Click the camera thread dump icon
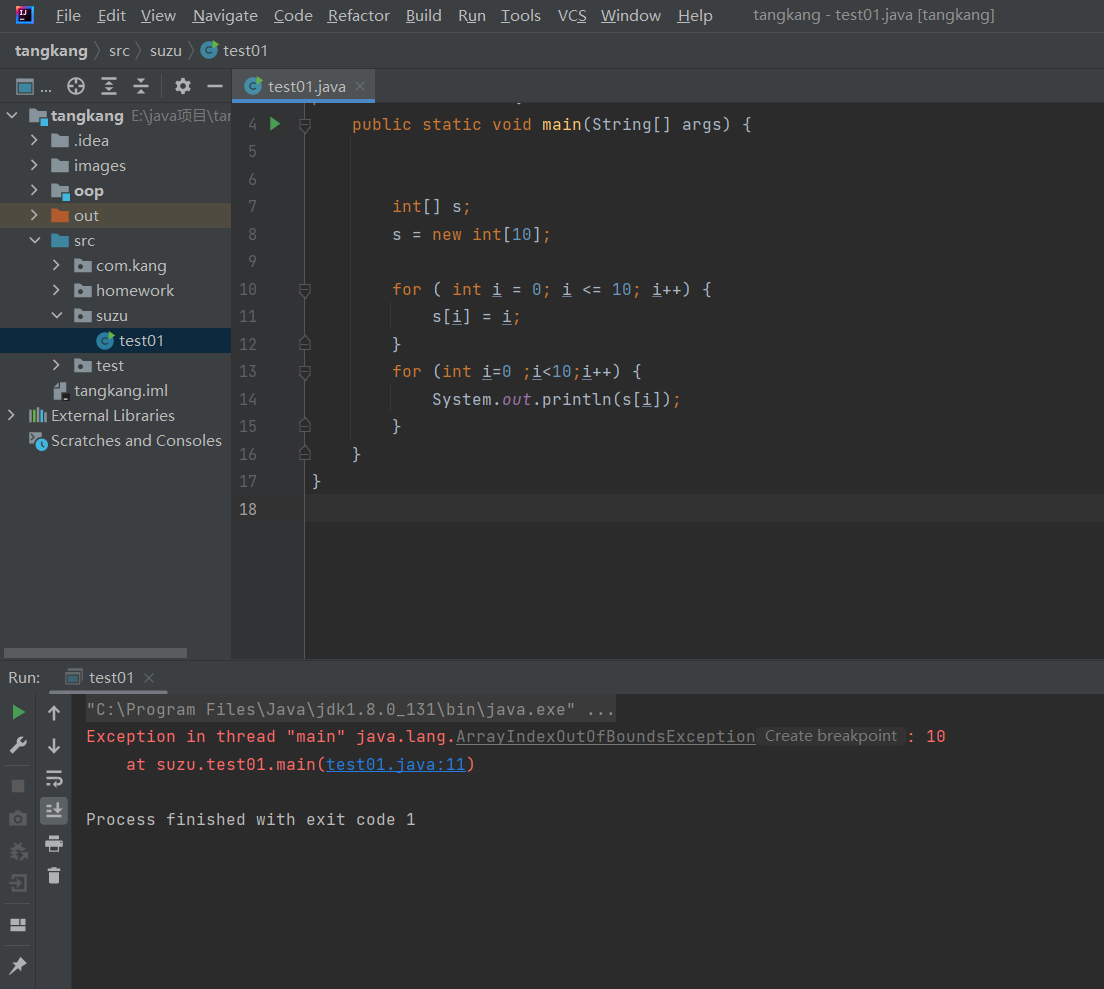The width and height of the screenshot is (1104, 989). pos(18,818)
